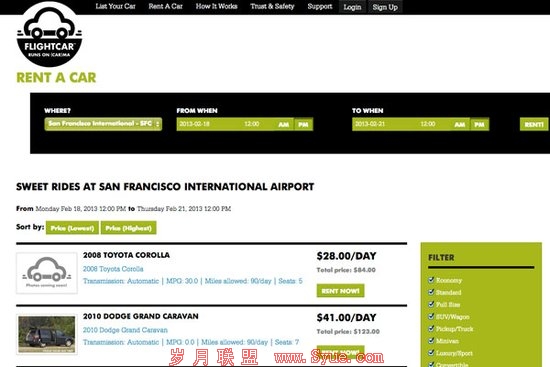Open the 2008 Toyota Corolla link

(113, 269)
